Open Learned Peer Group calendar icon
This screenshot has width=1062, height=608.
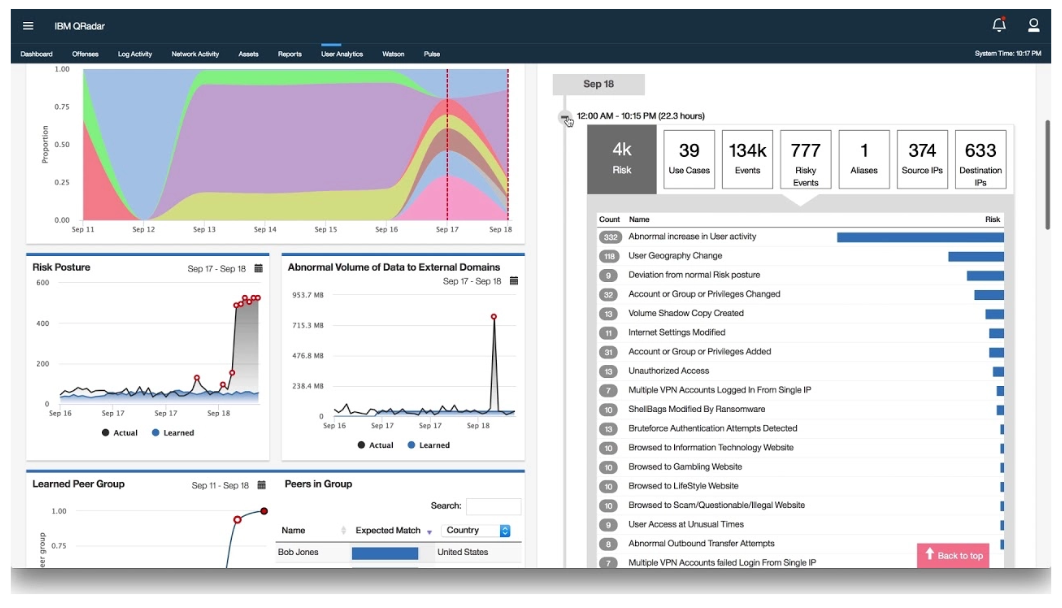point(262,485)
